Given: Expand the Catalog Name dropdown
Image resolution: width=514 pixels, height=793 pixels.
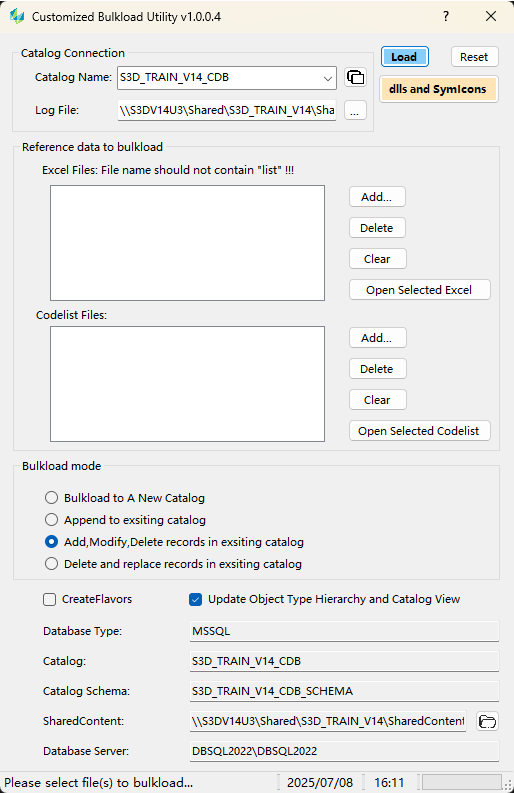Looking at the screenshot, I should pos(328,78).
